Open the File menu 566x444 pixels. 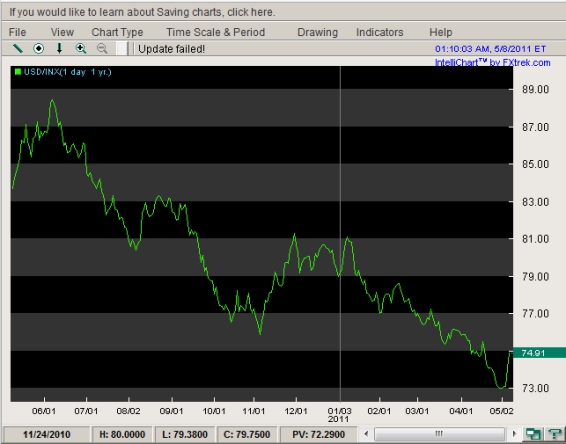tap(17, 32)
